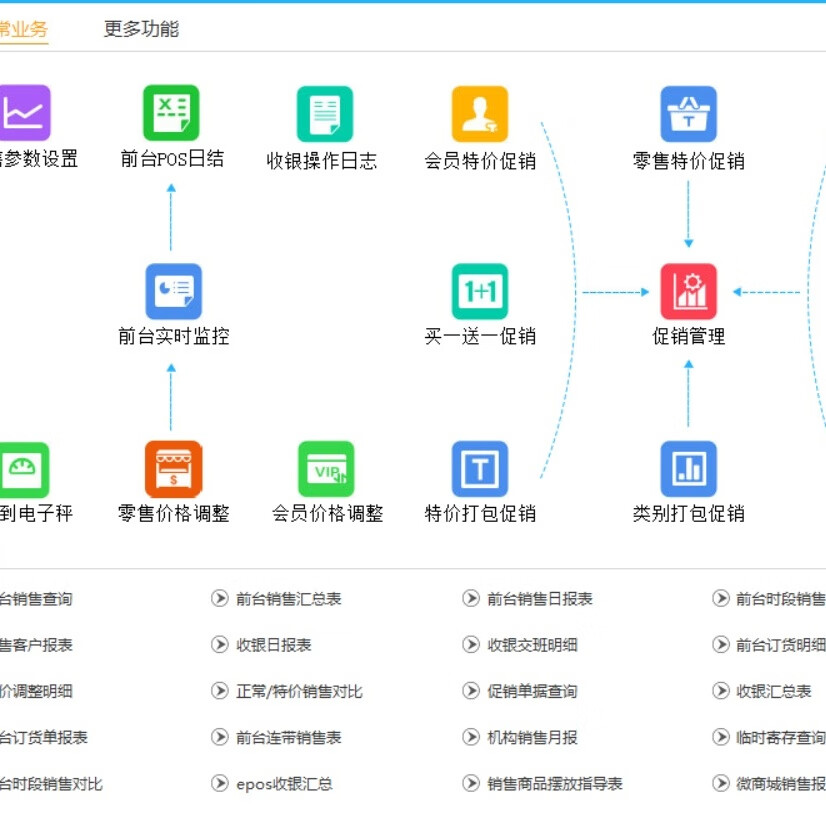The image size is (826, 826).
Task: Open the 售客户报表 link
Action: [36, 645]
